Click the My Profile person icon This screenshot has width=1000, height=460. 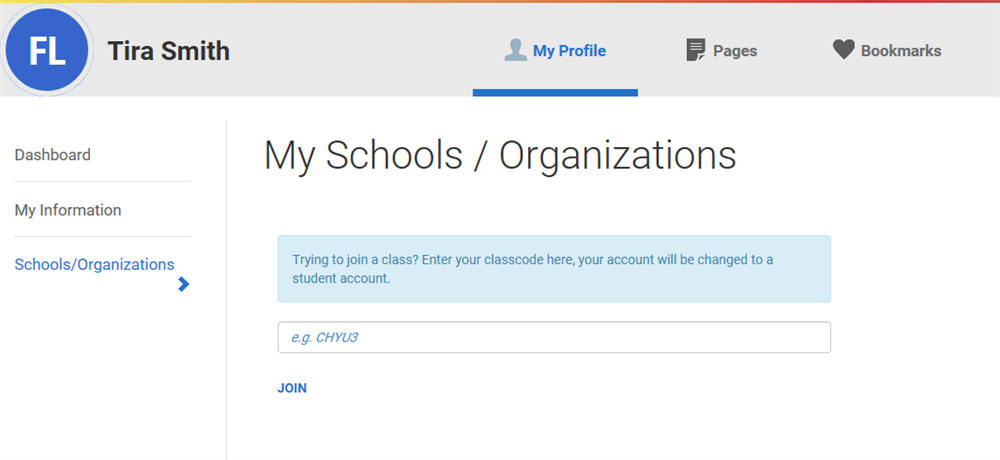(x=515, y=50)
